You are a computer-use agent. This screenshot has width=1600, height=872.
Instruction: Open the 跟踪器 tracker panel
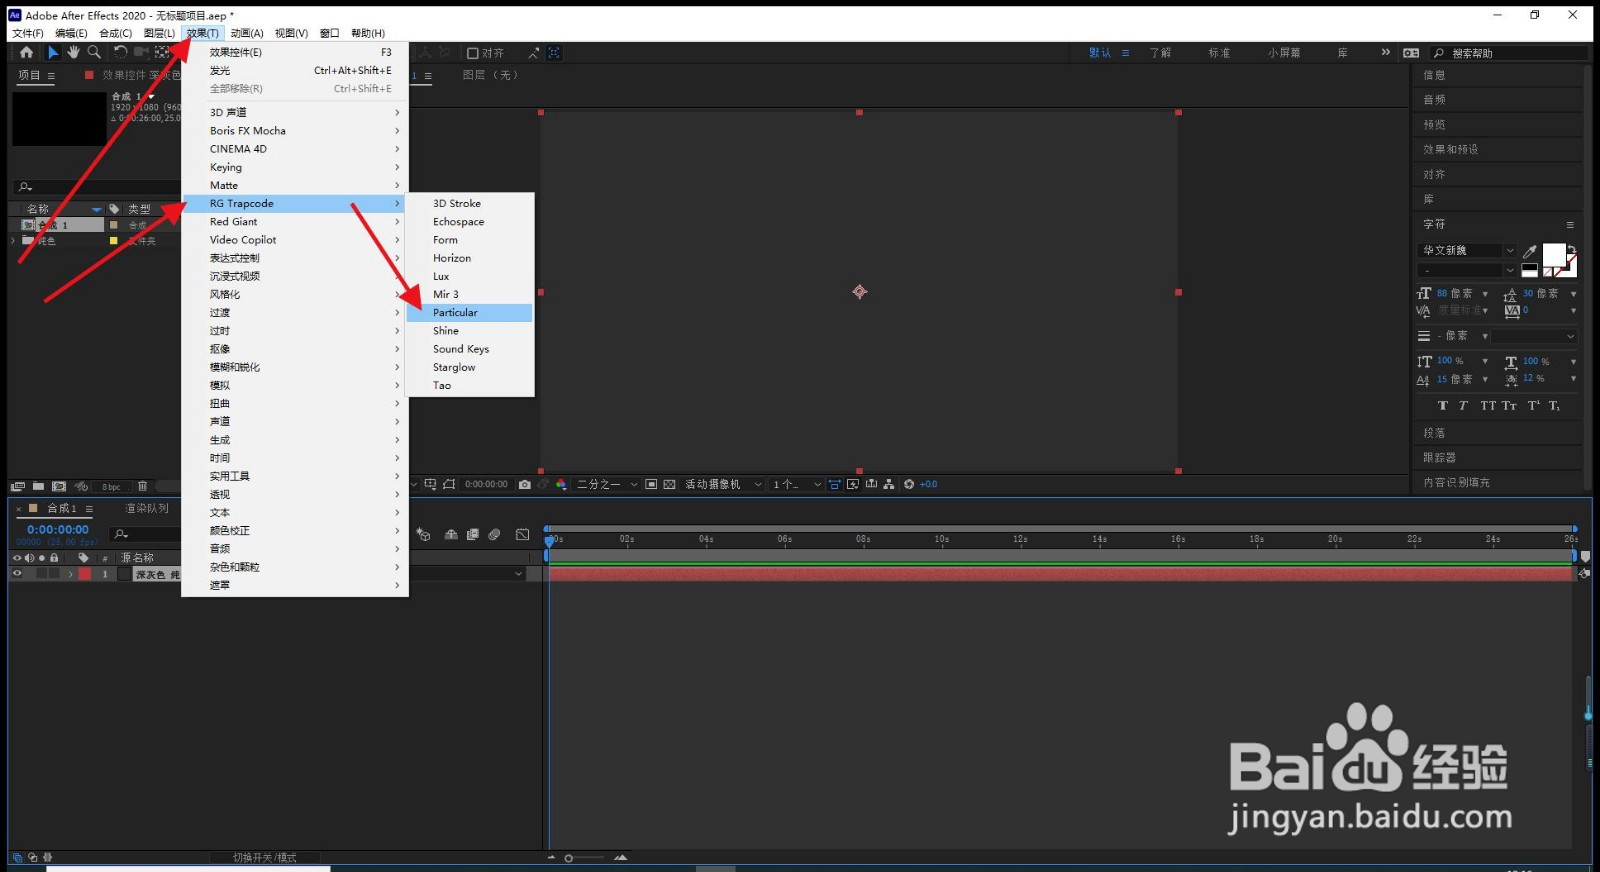coord(1440,458)
